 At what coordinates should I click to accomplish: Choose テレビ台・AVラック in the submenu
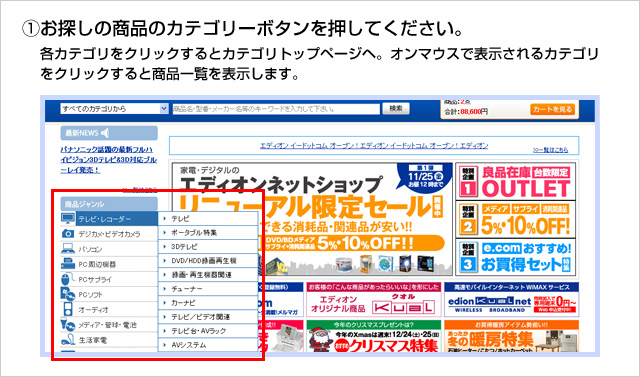208,330
